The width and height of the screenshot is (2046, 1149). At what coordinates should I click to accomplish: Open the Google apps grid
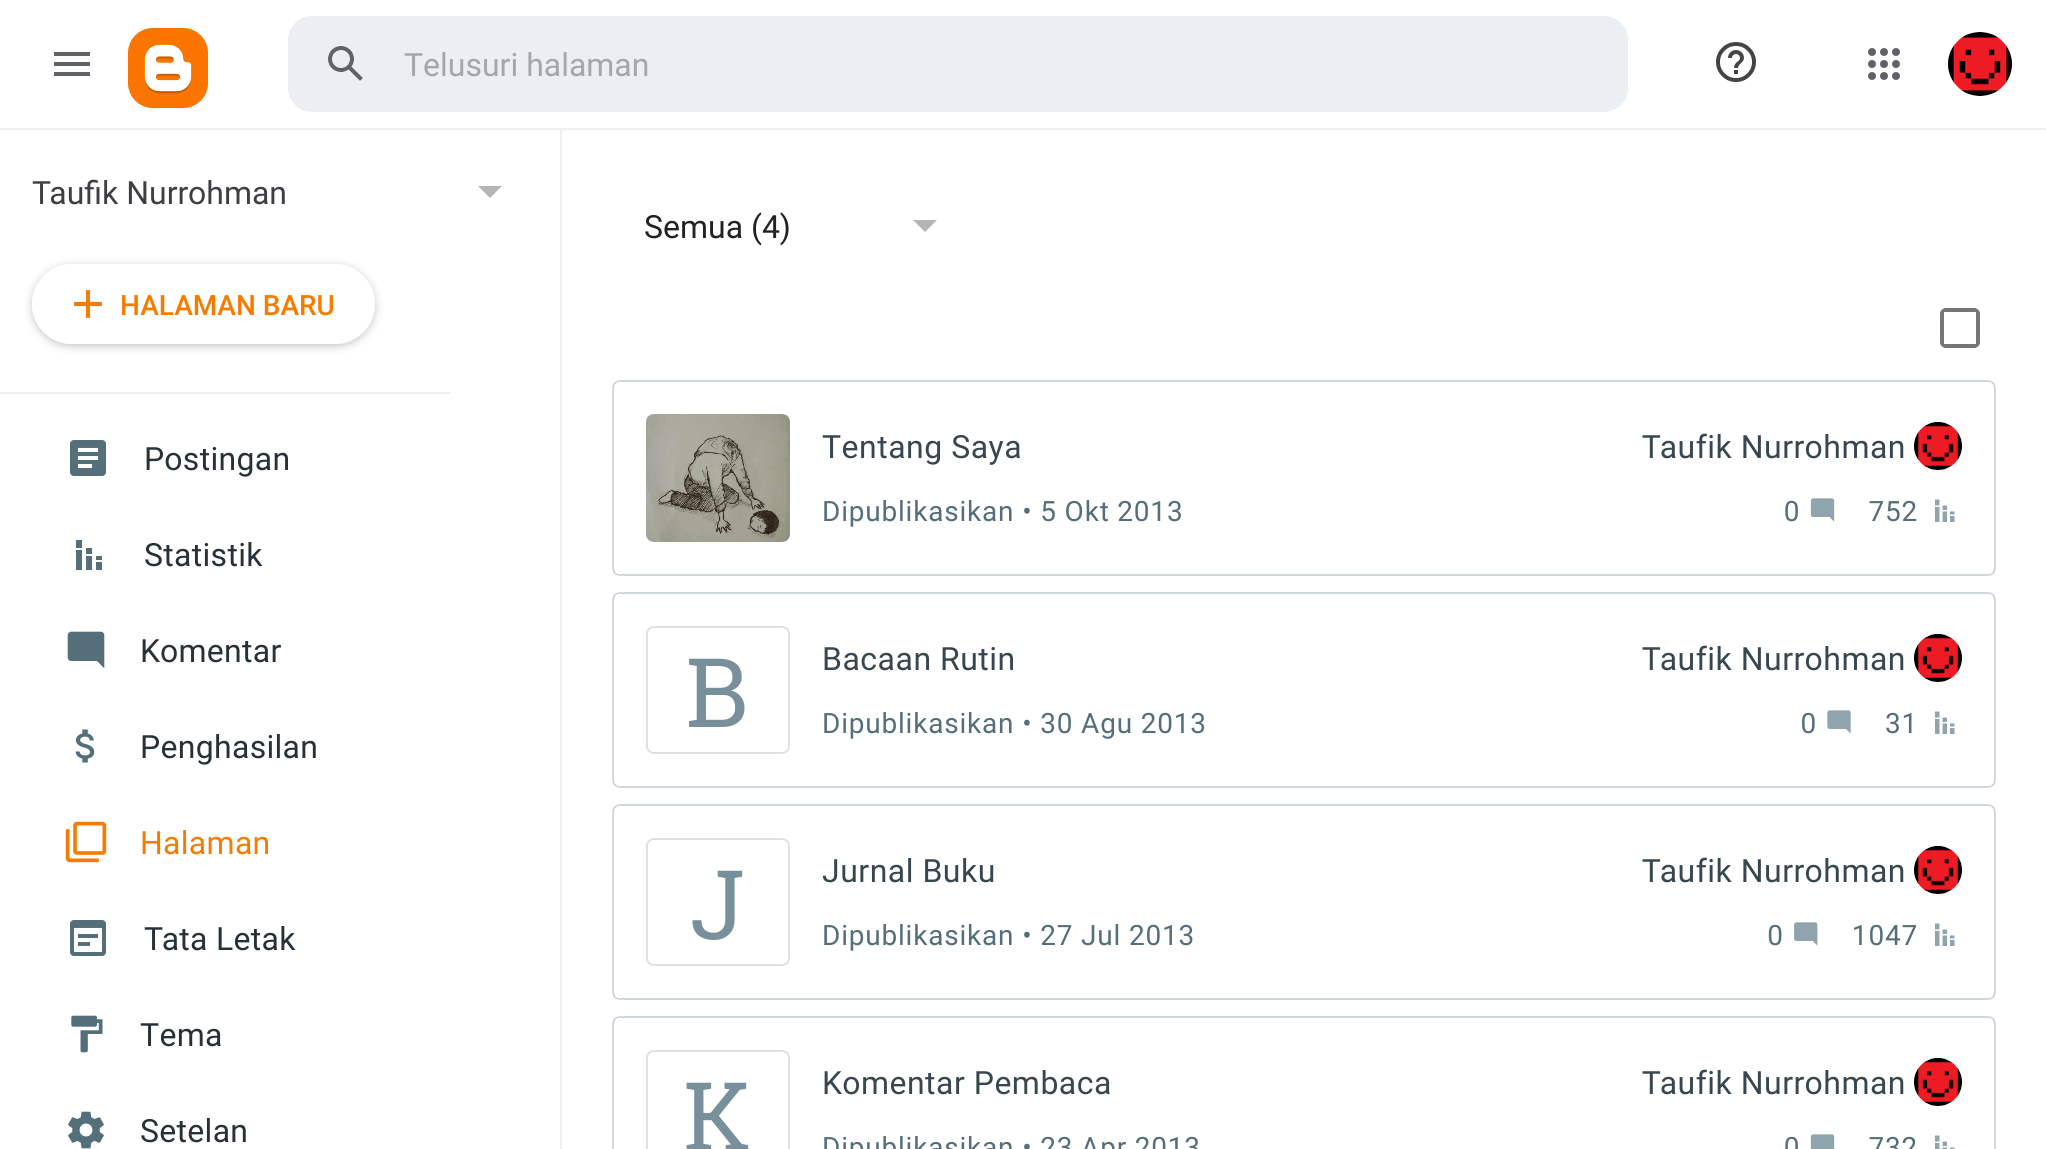[x=1884, y=64]
